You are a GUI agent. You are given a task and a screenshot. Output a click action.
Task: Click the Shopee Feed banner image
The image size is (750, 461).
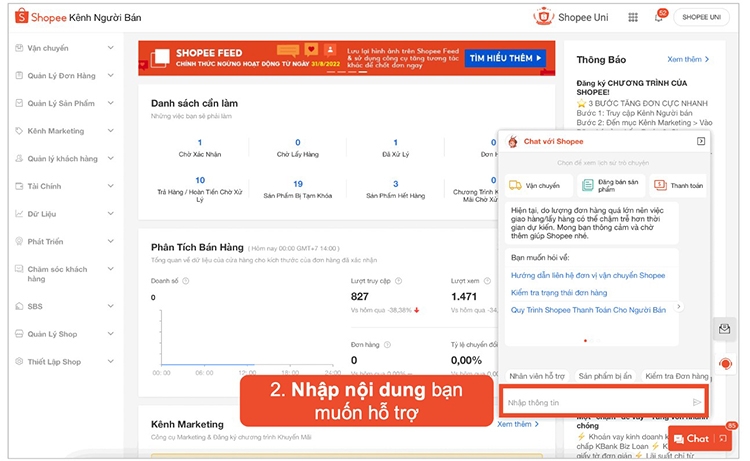coord(347,58)
